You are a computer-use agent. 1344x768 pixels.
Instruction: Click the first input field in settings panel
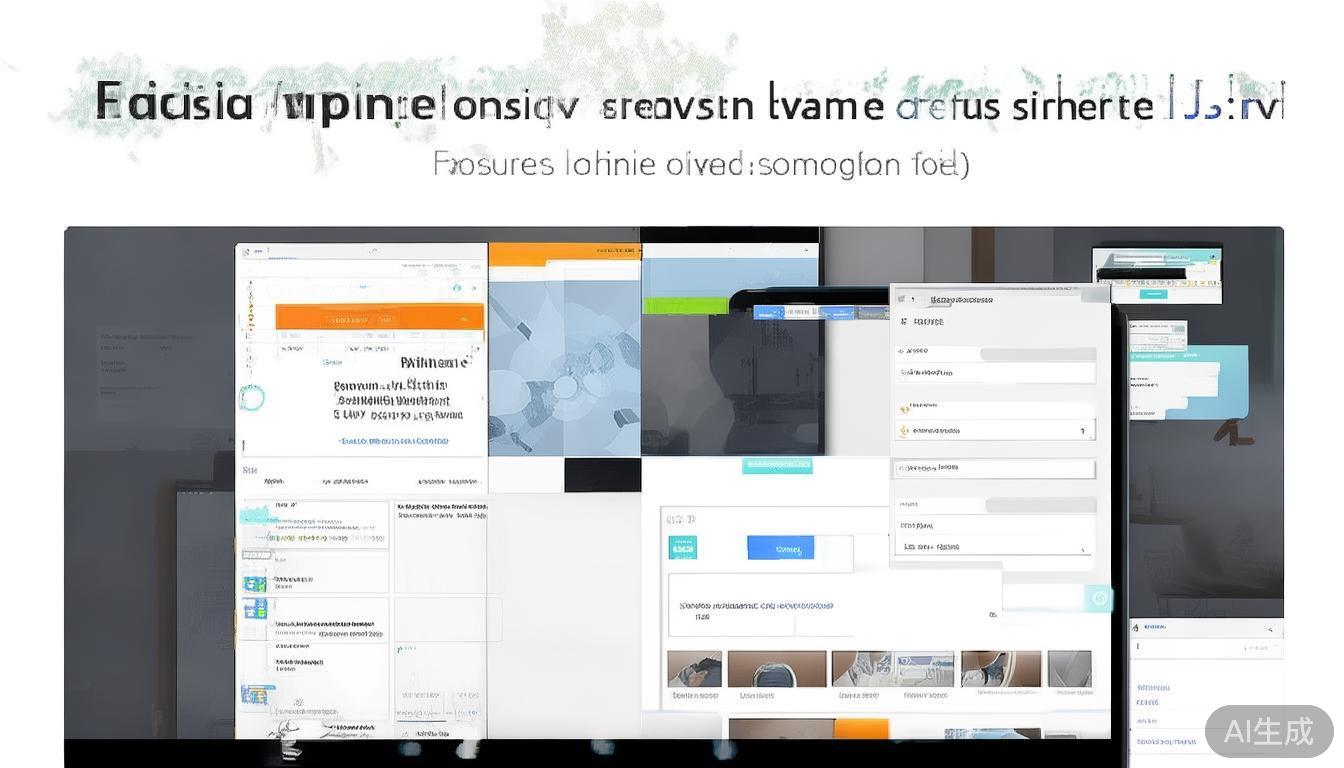pos(994,373)
